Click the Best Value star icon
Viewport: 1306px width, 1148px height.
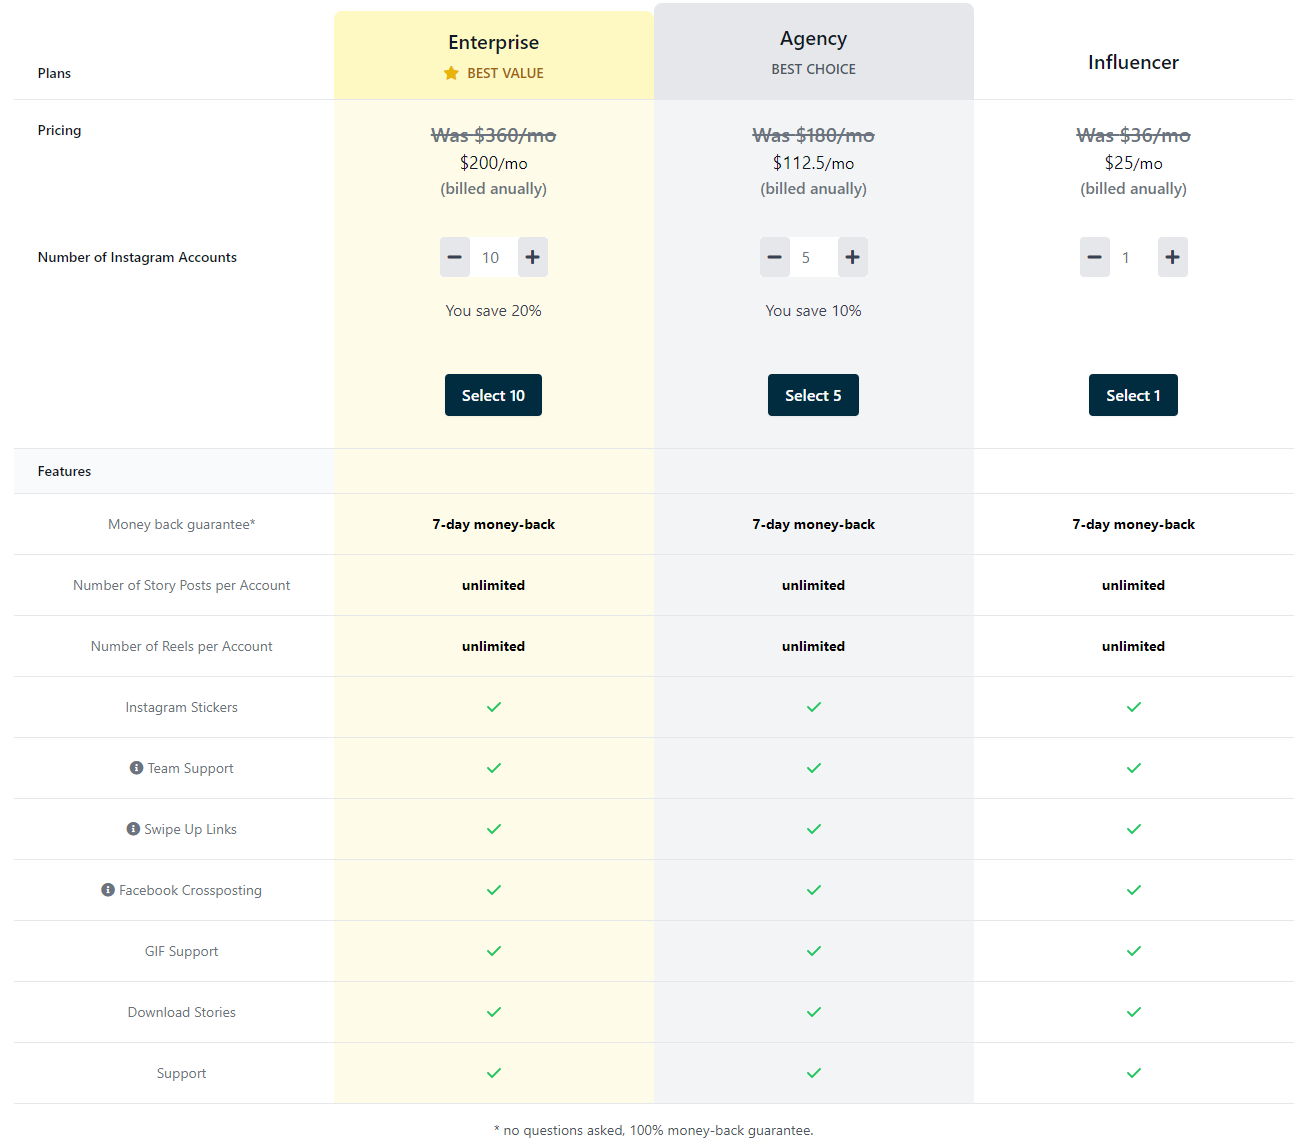click(451, 73)
